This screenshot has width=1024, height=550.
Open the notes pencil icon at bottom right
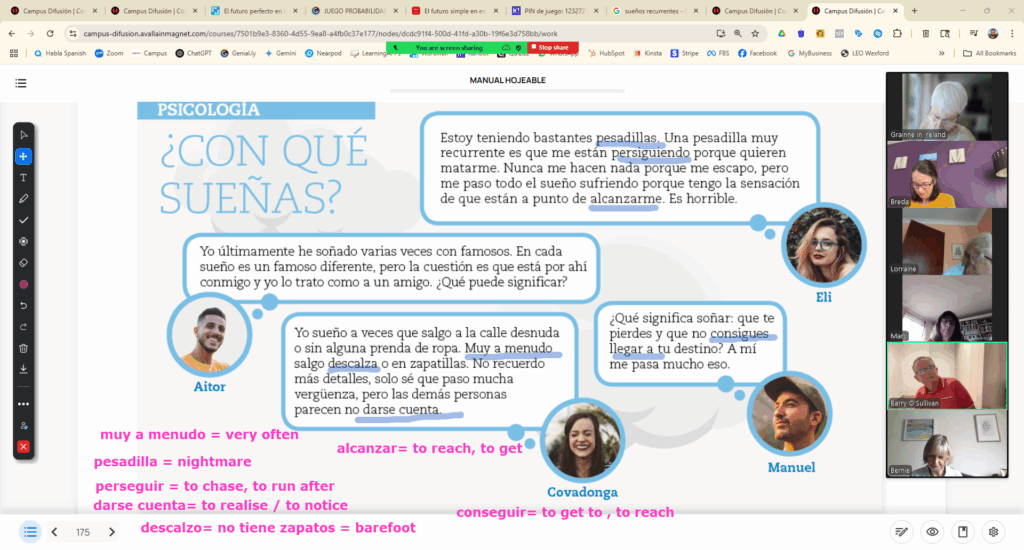[901, 532]
